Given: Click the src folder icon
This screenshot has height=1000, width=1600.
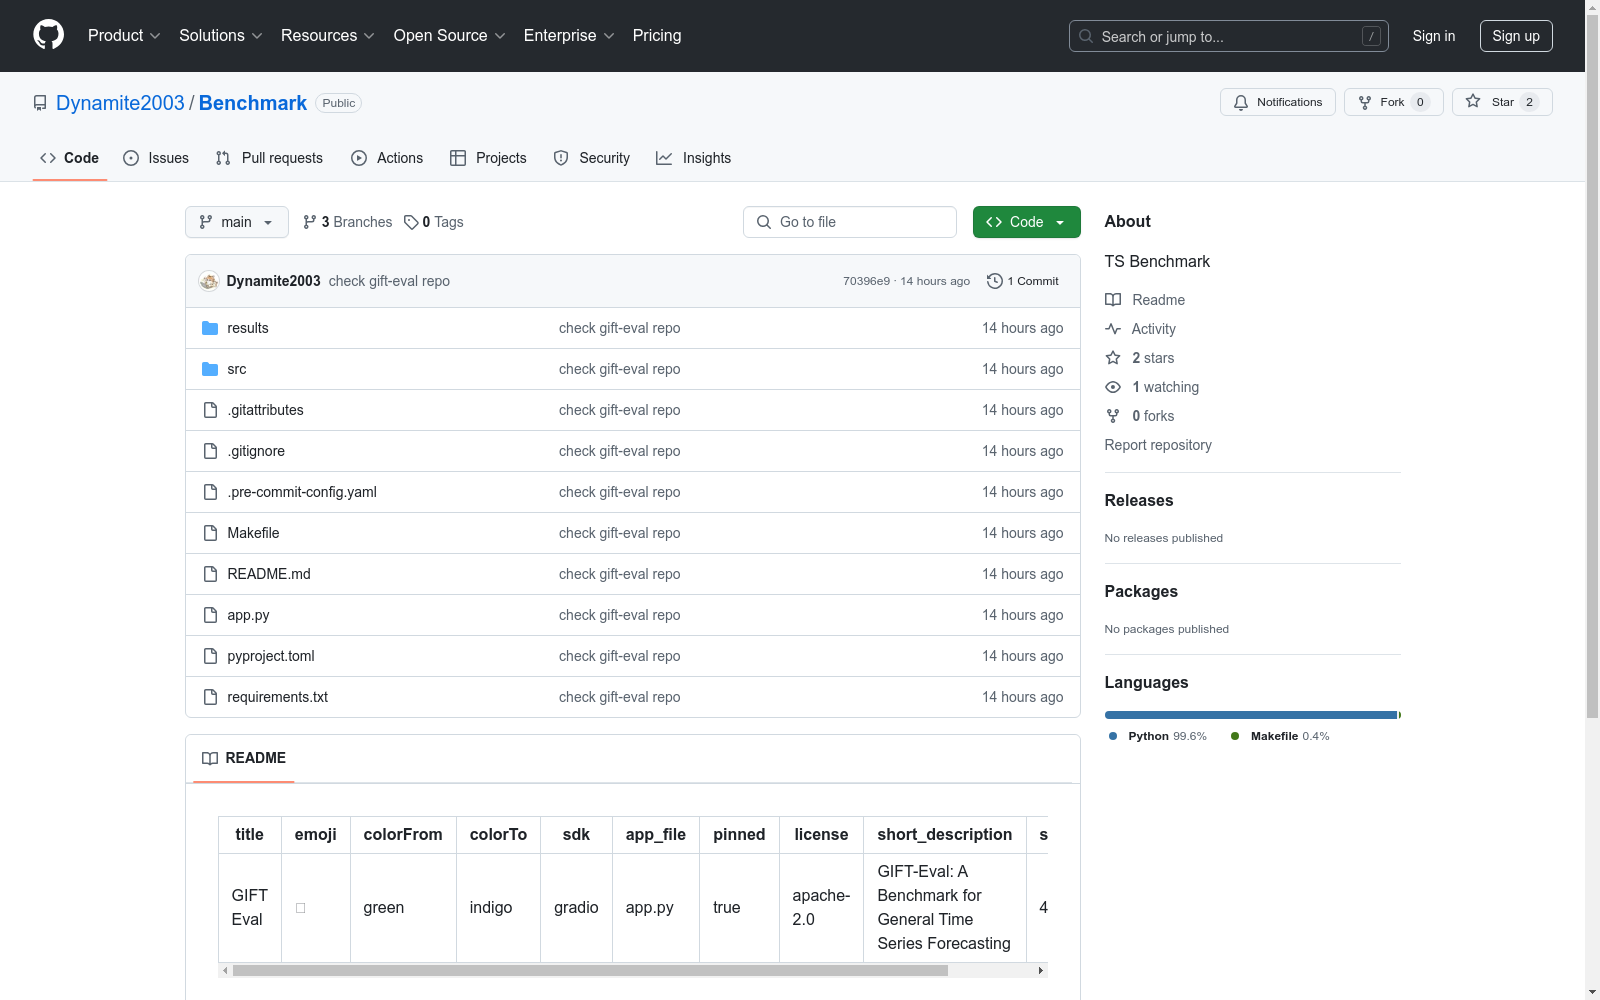Looking at the screenshot, I should [x=210, y=369].
